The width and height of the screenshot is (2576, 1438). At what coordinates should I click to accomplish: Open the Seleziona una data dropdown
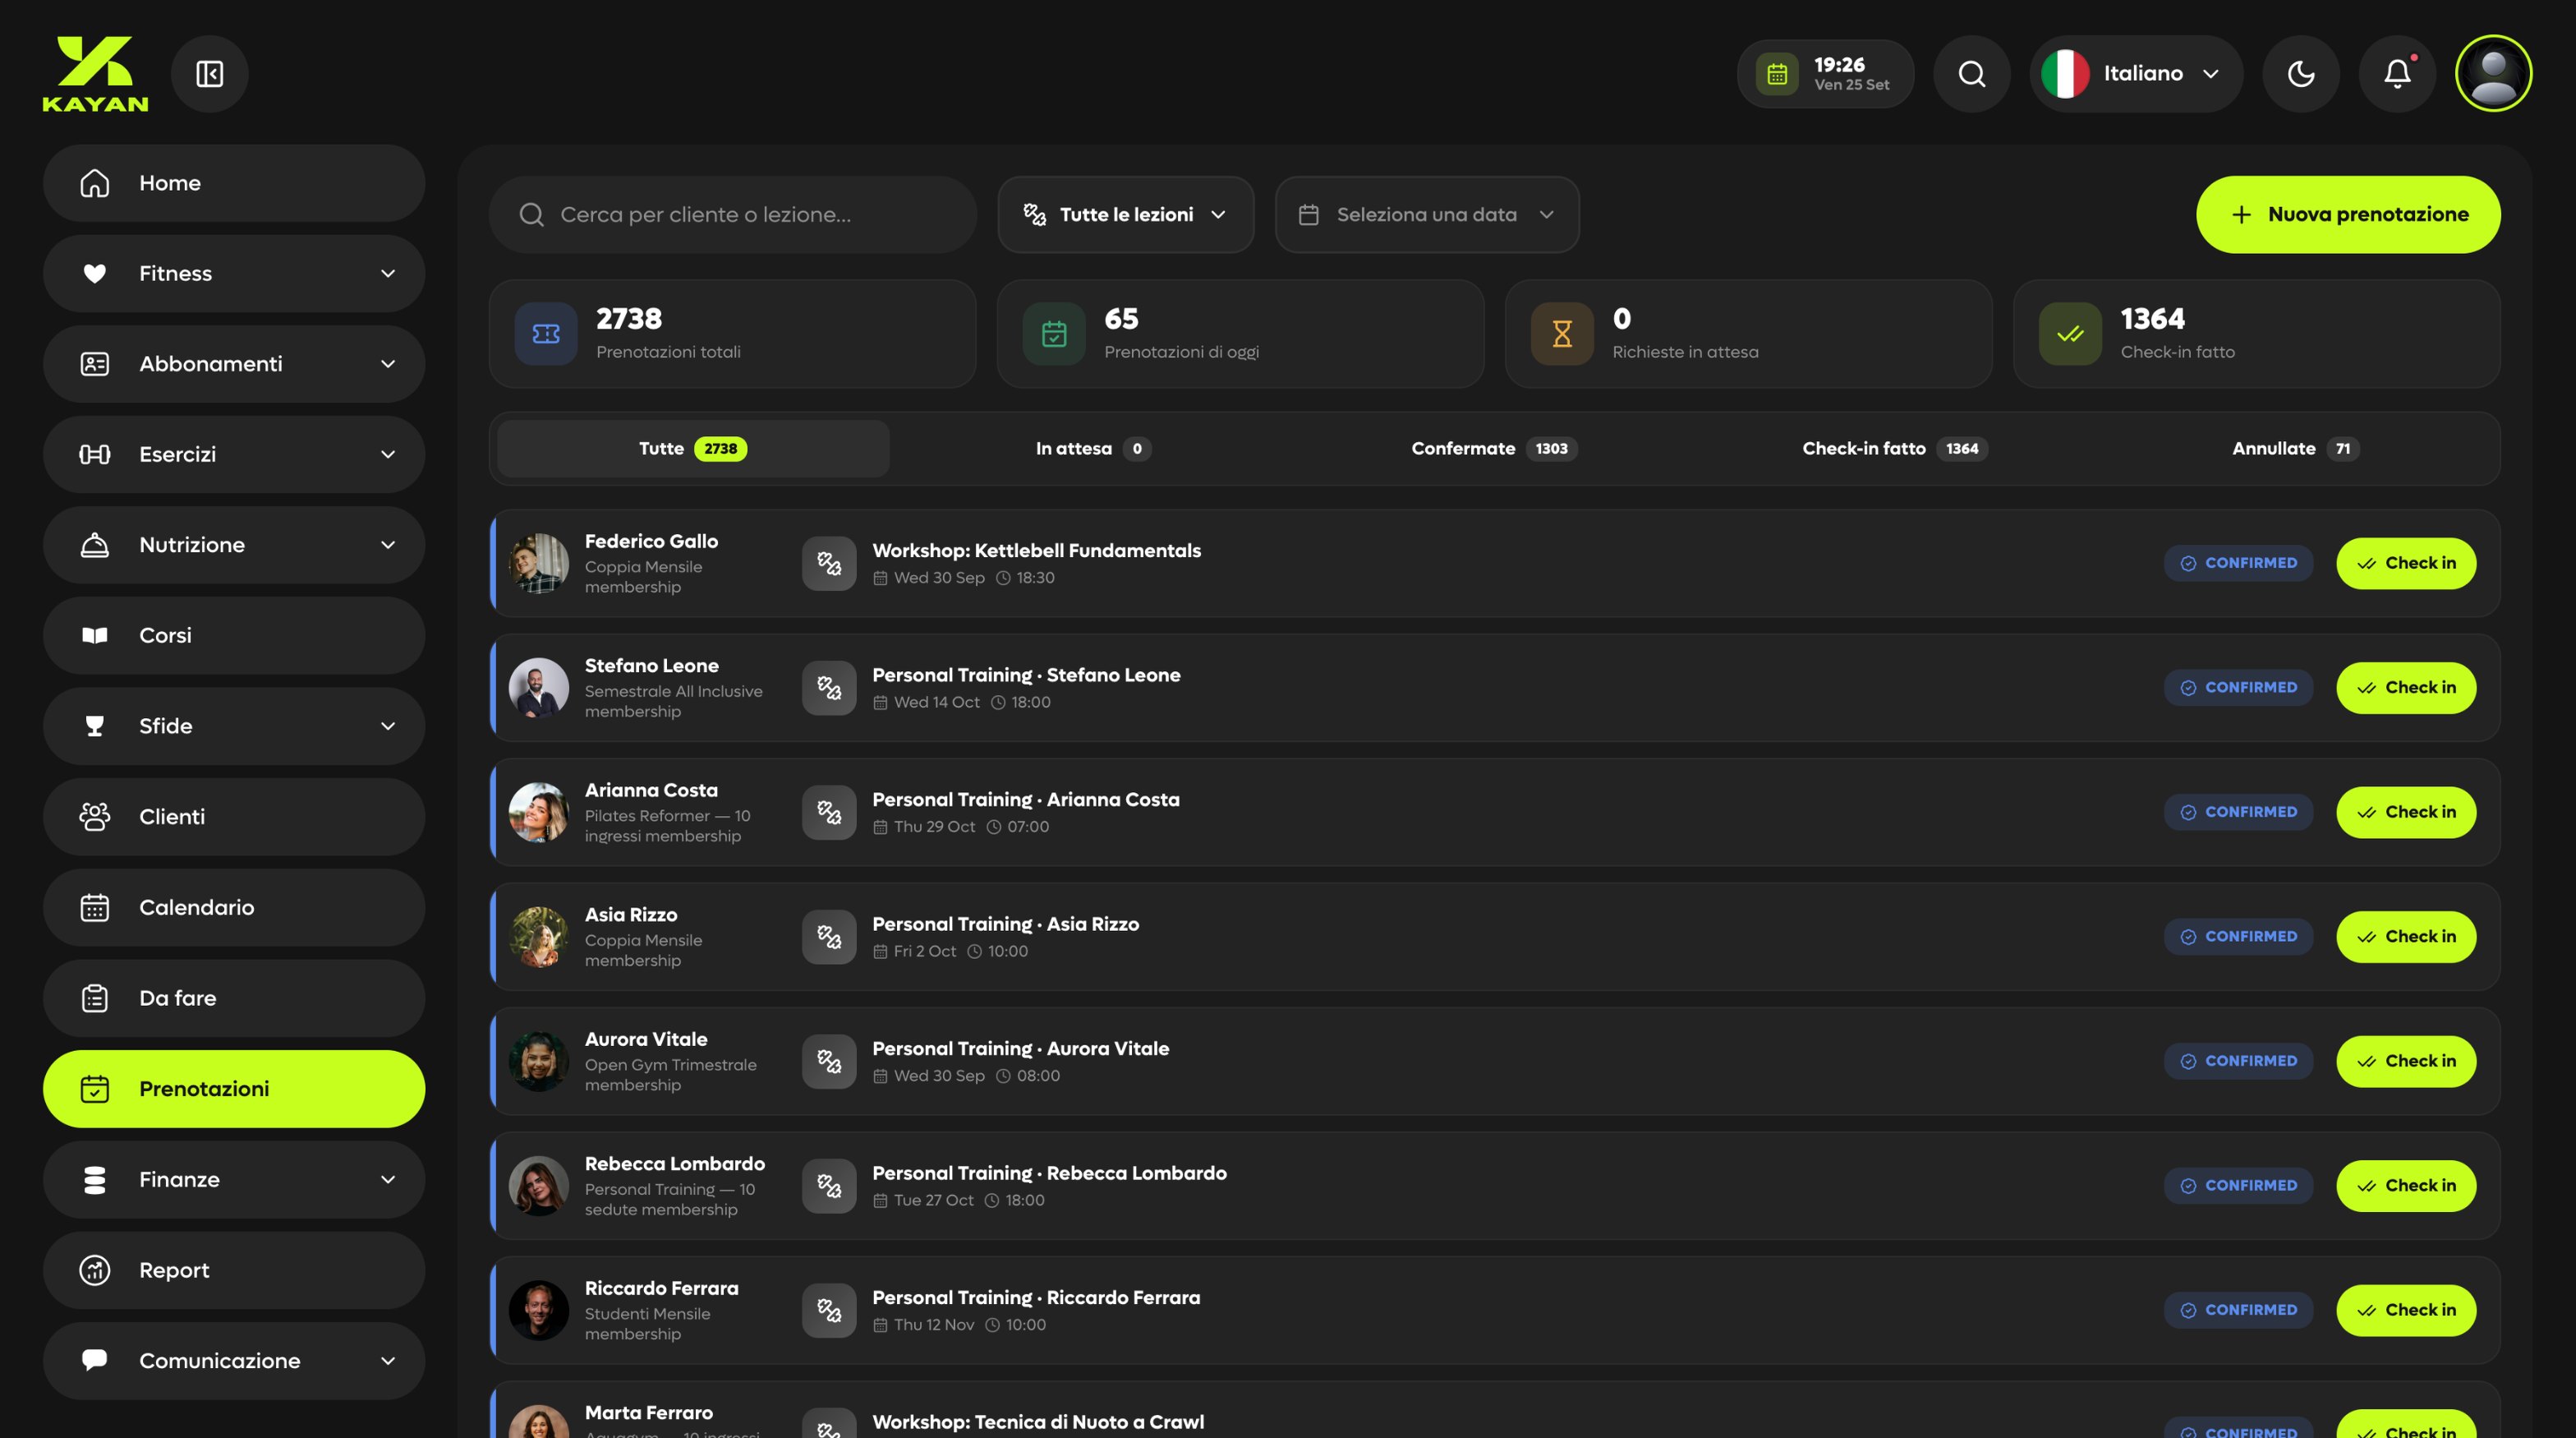coord(1427,215)
